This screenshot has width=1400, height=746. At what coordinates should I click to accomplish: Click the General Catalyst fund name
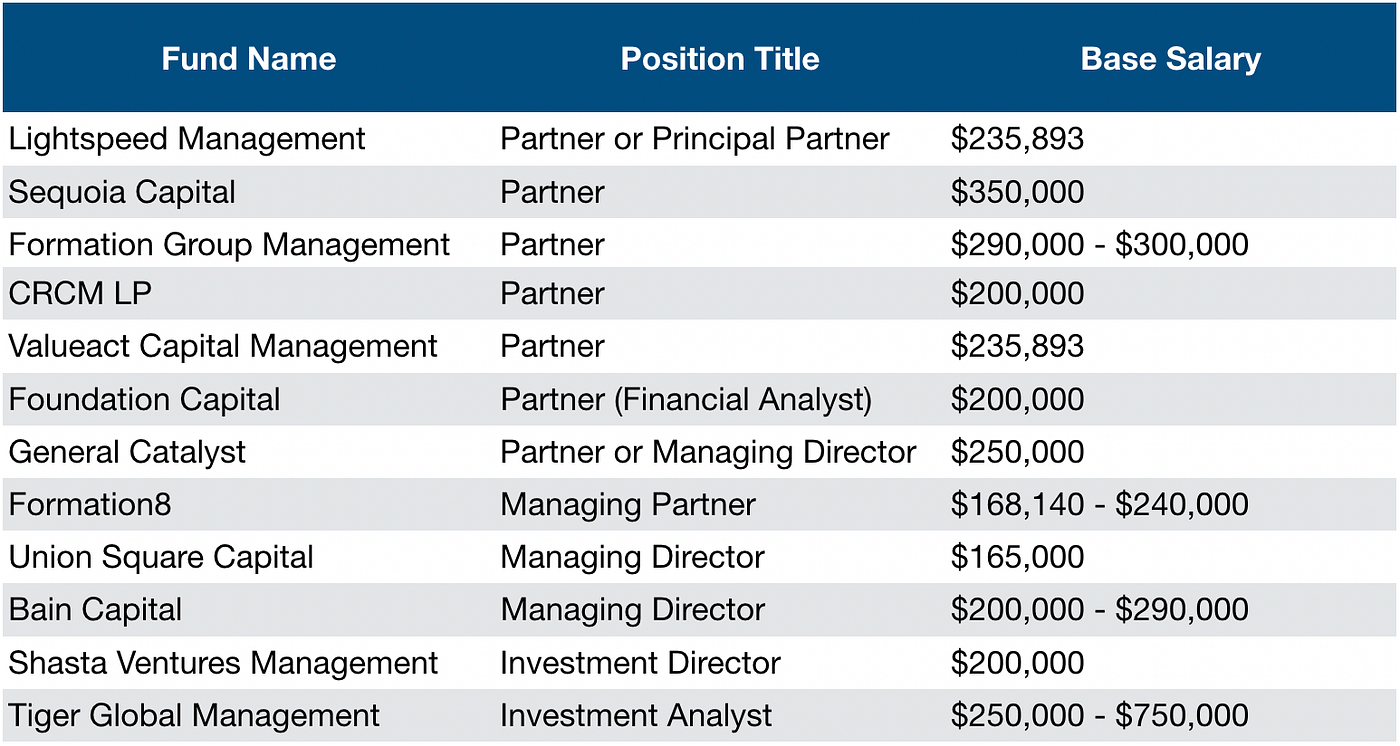(x=127, y=452)
